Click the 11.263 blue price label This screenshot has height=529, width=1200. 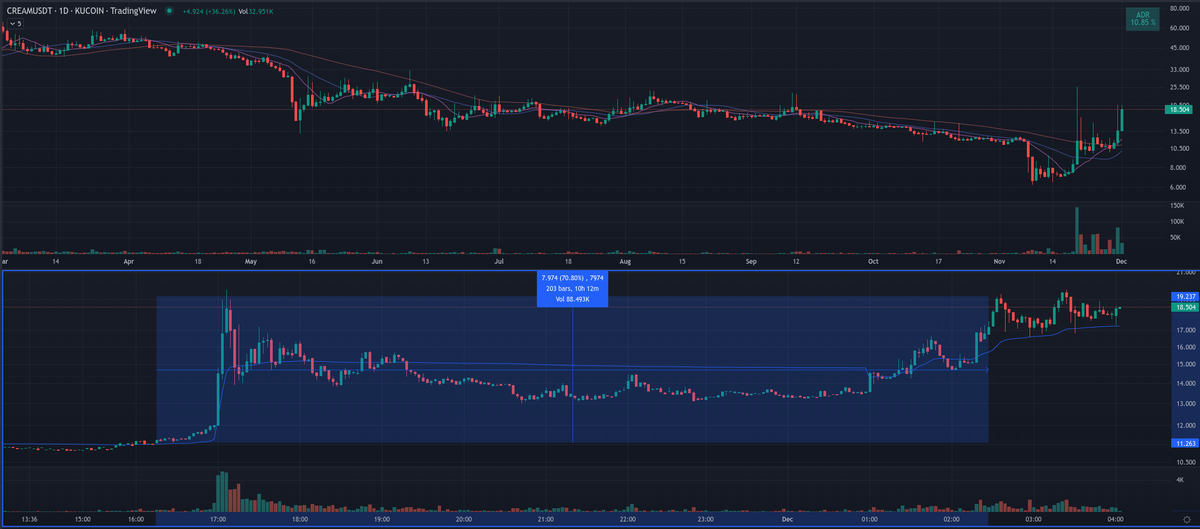coord(1185,443)
